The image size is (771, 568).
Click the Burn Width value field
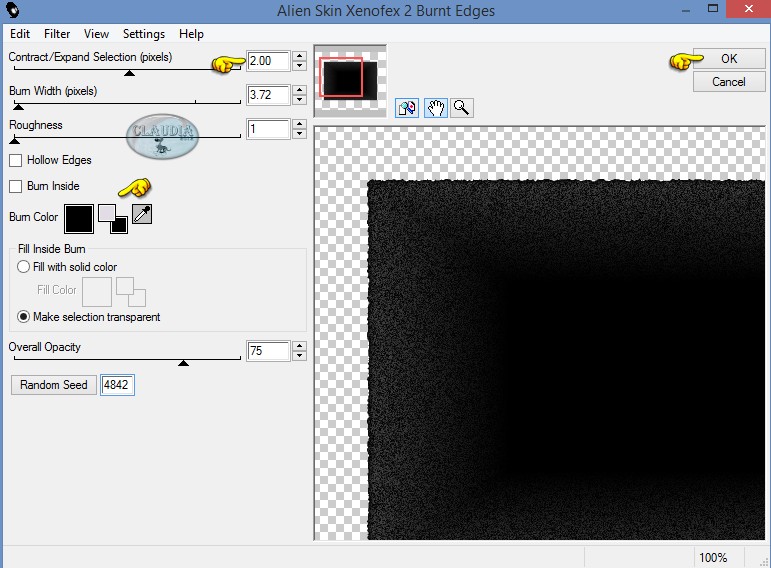[x=268, y=95]
